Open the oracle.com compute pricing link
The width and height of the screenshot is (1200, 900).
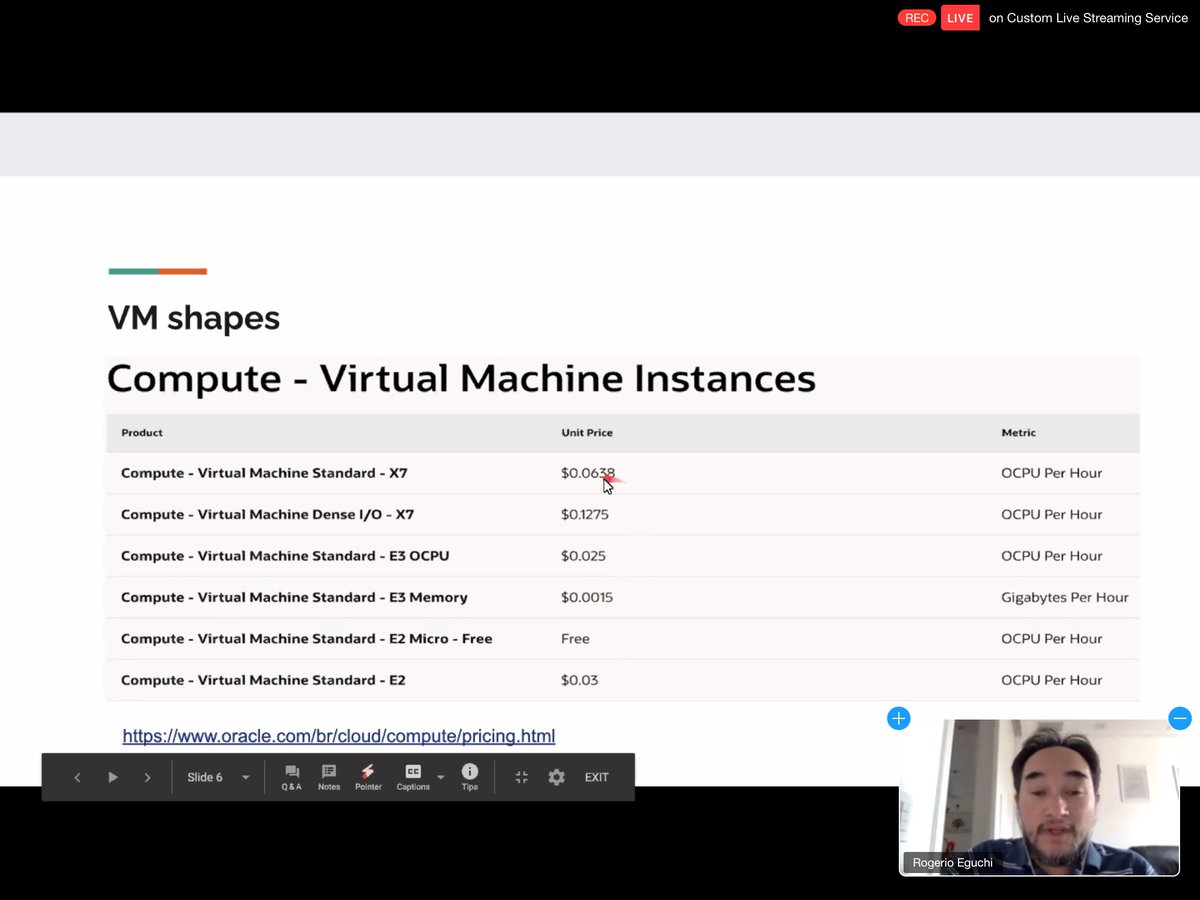(x=339, y=736)
